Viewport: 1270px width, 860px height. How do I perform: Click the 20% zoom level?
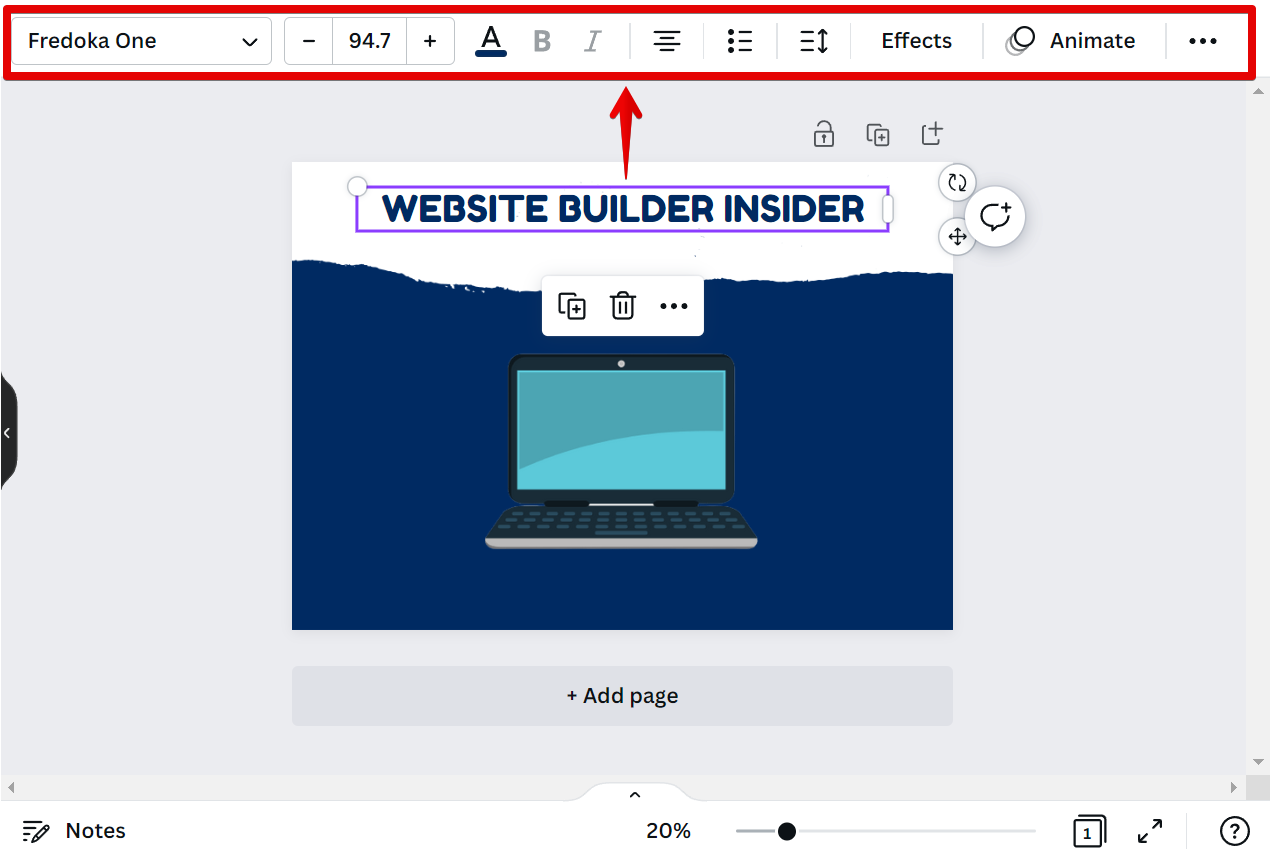668,831
